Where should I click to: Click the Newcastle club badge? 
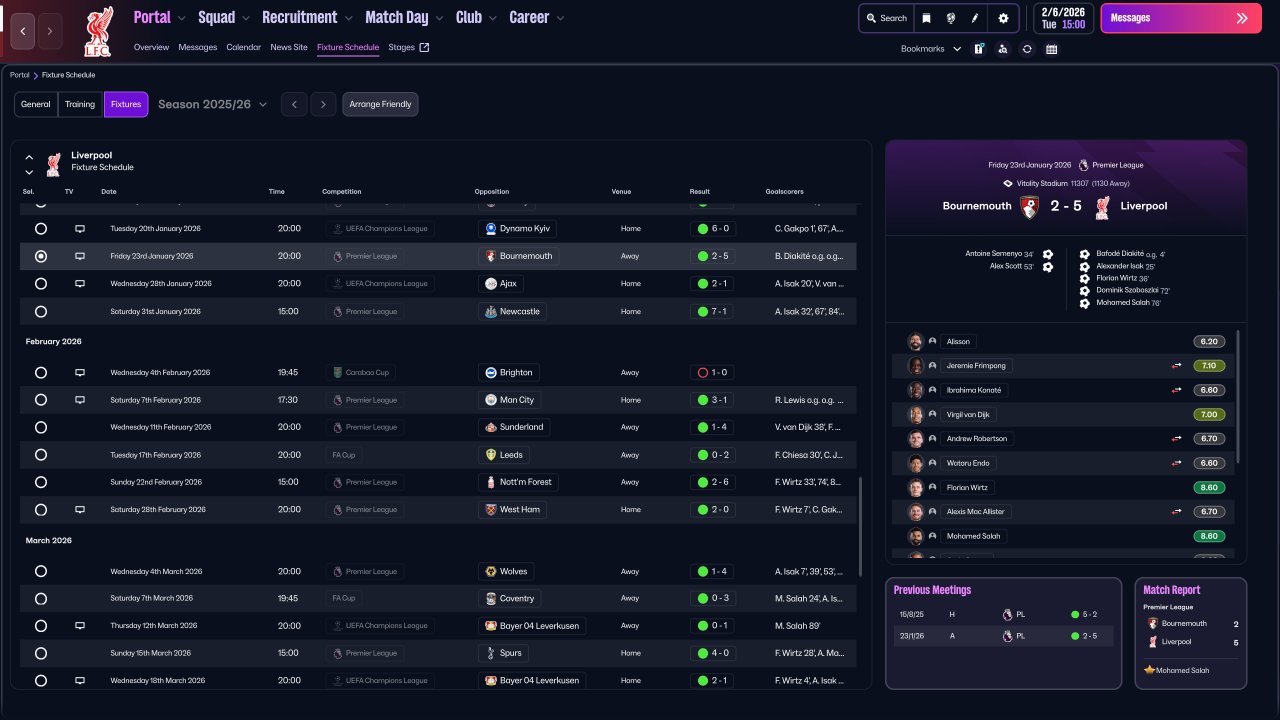[x=491, y=312]
